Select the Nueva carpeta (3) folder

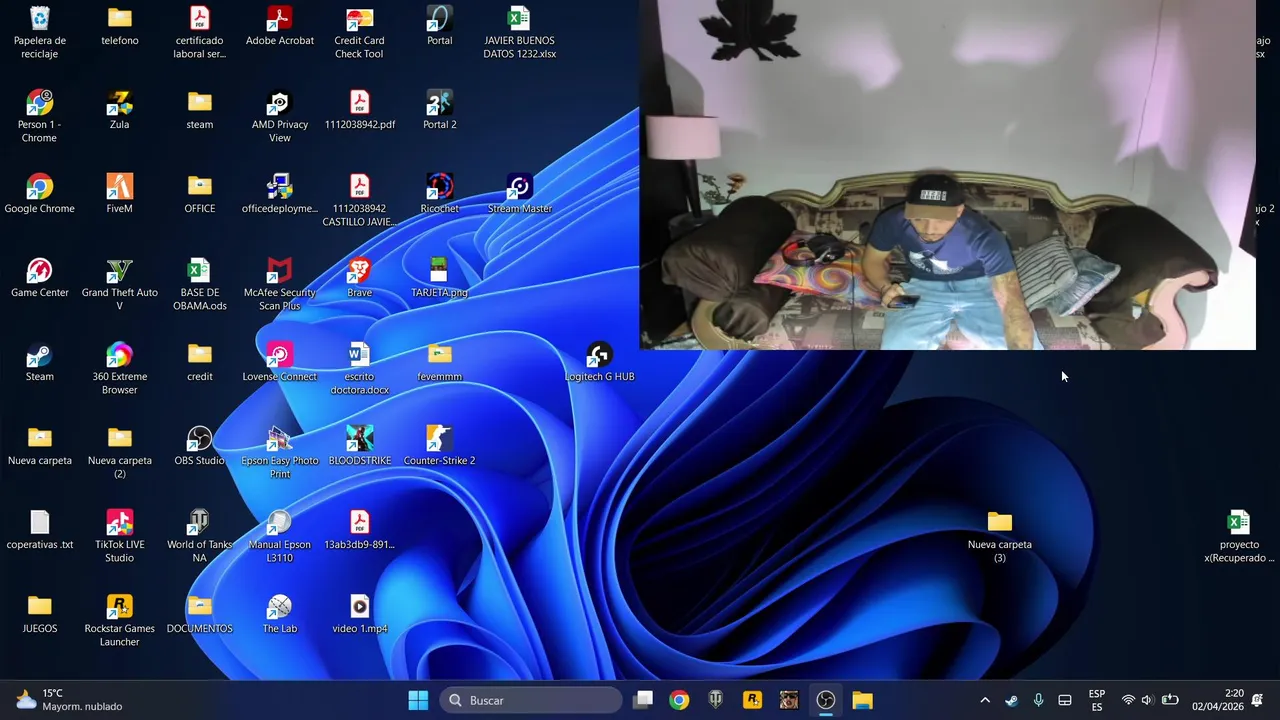pyautogui.click(x=999, y=536)
